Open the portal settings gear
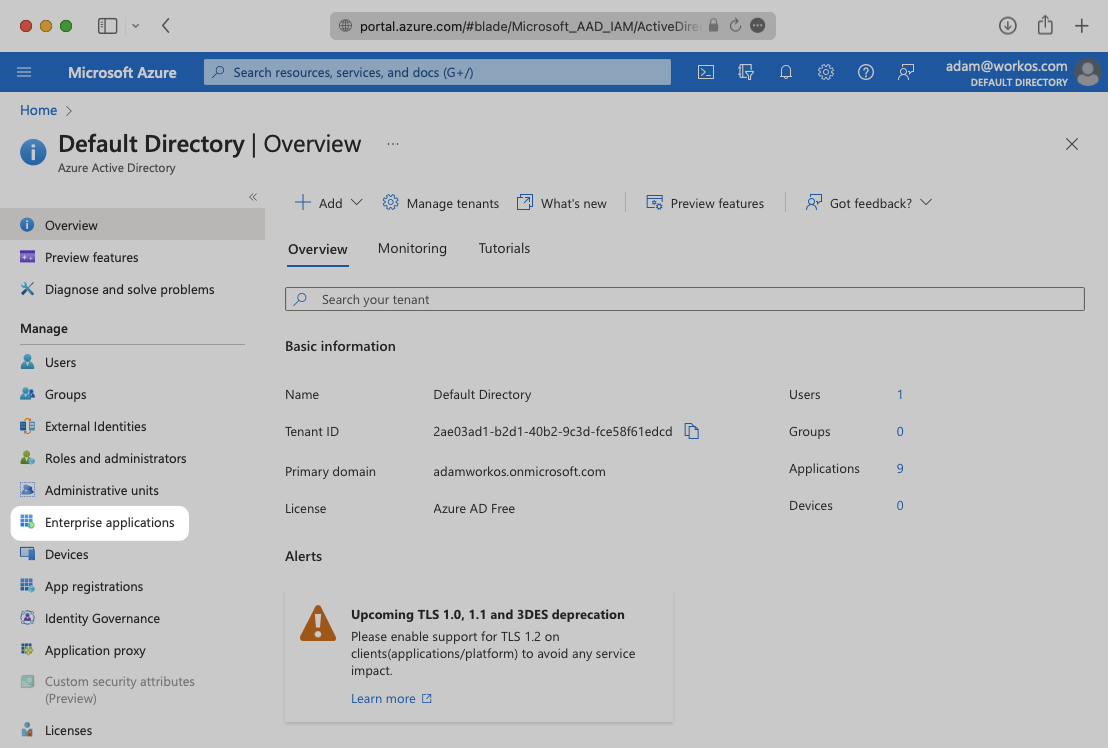The height and width of the screenshot is (748, 1108). [826, 72]
